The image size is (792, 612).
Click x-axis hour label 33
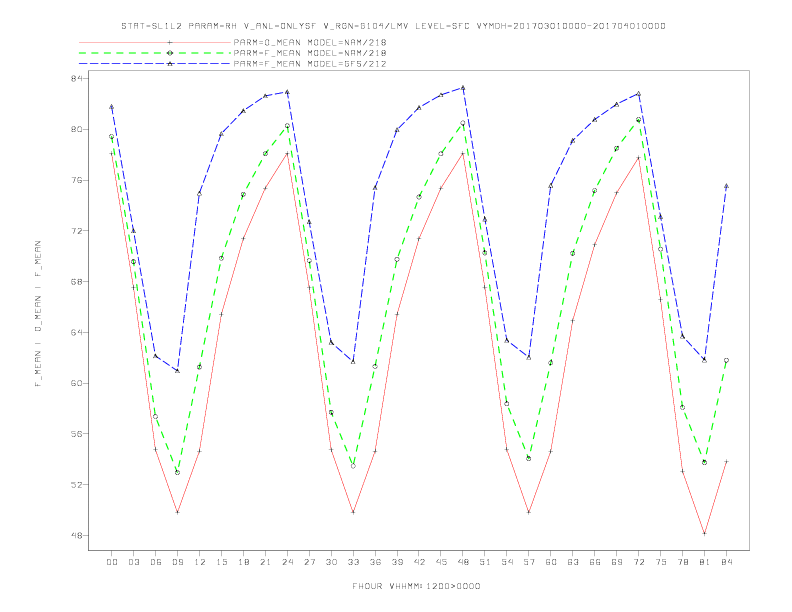pyautogui.click(x=353, y=562)
